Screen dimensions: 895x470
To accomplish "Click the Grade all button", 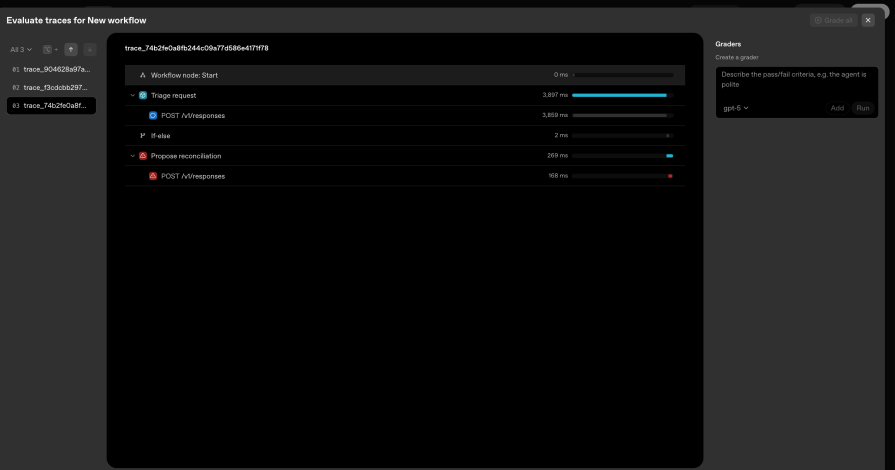I will 834,20.
